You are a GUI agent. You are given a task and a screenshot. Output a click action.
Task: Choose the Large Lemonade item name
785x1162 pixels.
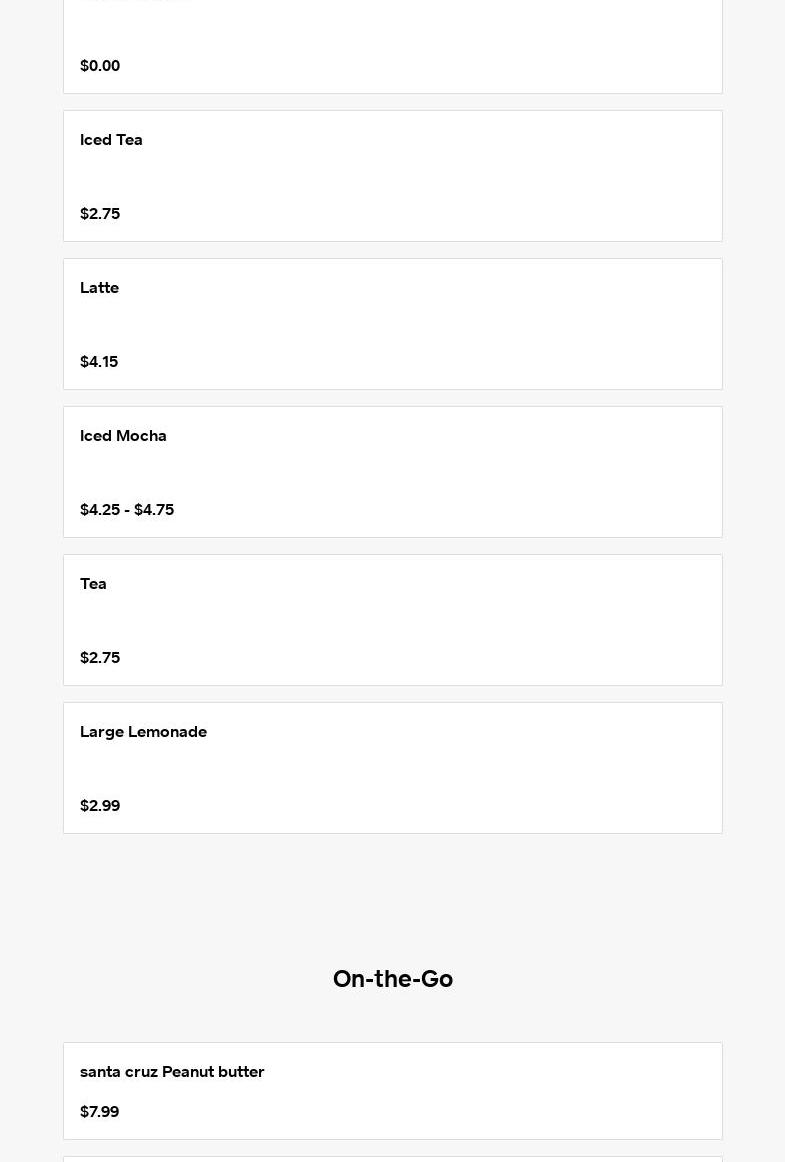[x=143, y=732]
